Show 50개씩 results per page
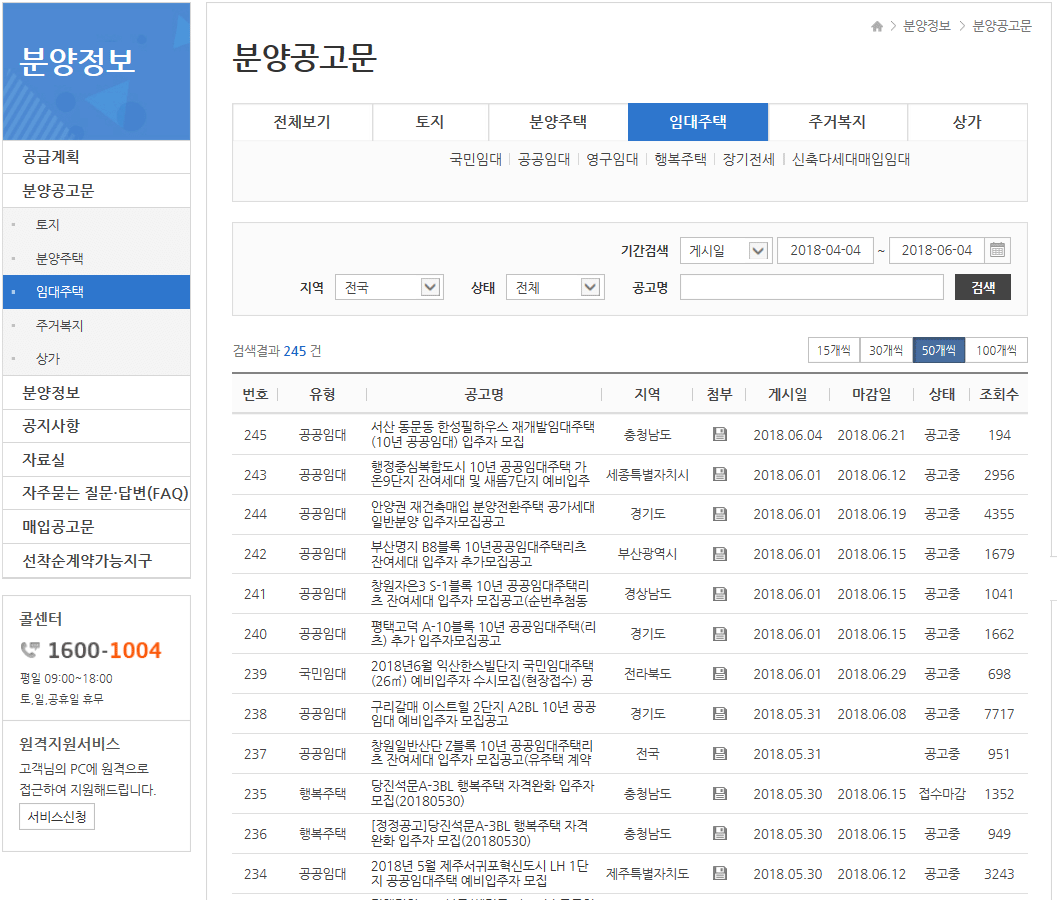The height and width of the screenshot is (900, 1057). 939,351
